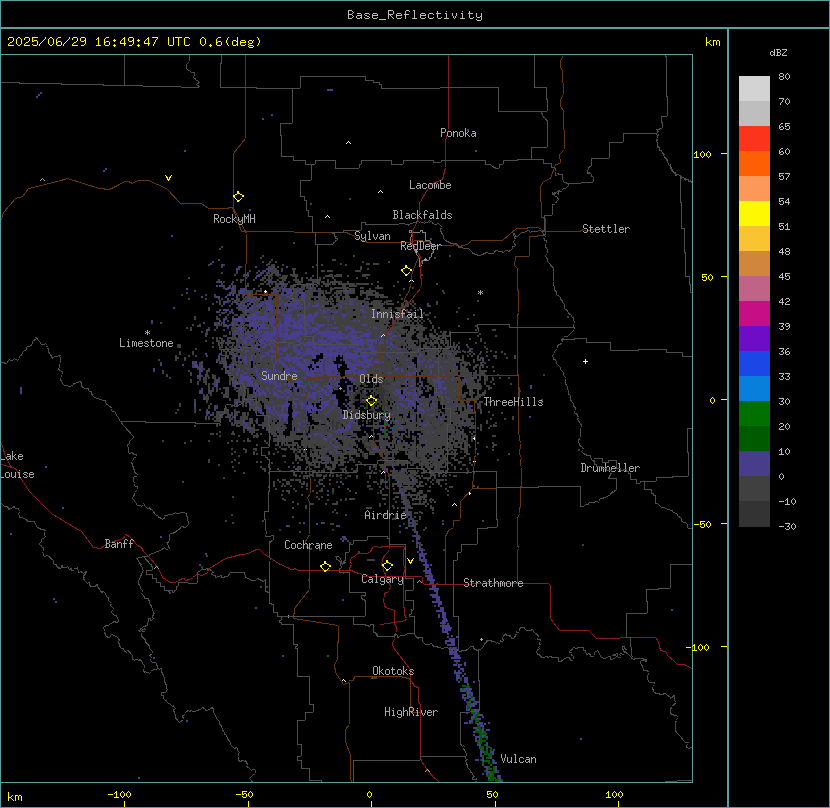This screenshot has width=830, height=808.
Task: Click the Limestone label
Action: (146, 343)
